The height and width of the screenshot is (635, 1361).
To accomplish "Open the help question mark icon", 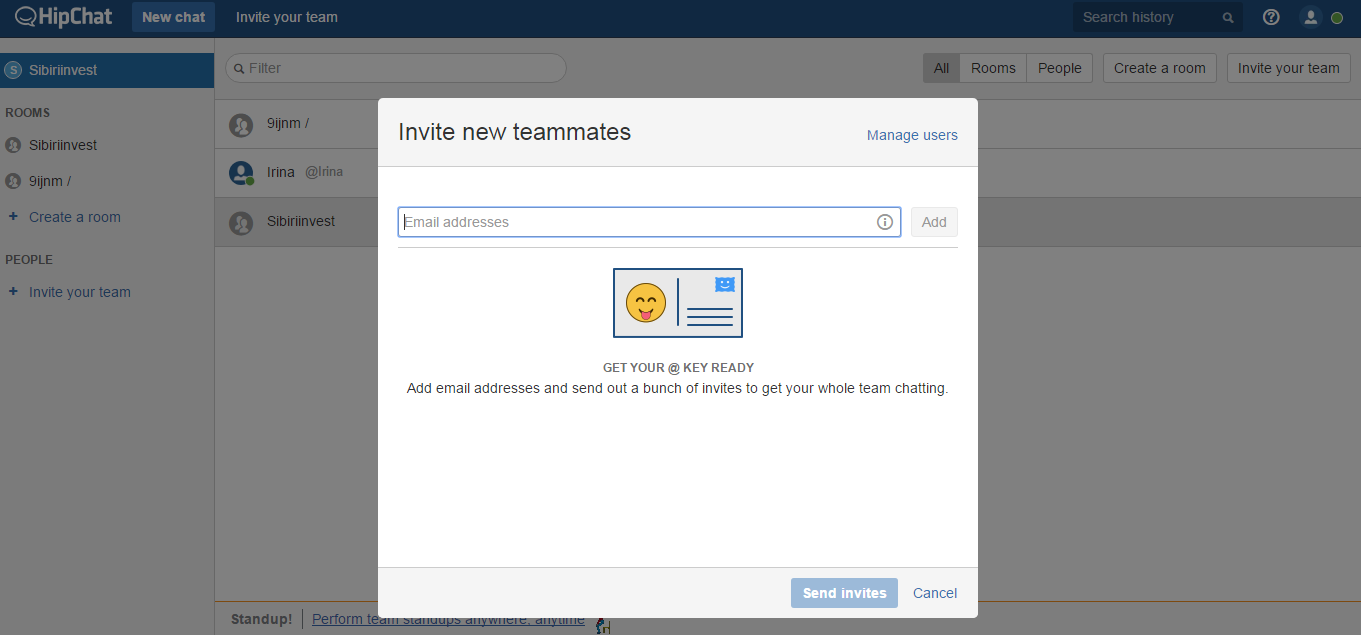I will pyautogui.click(x=1271, y=17).
